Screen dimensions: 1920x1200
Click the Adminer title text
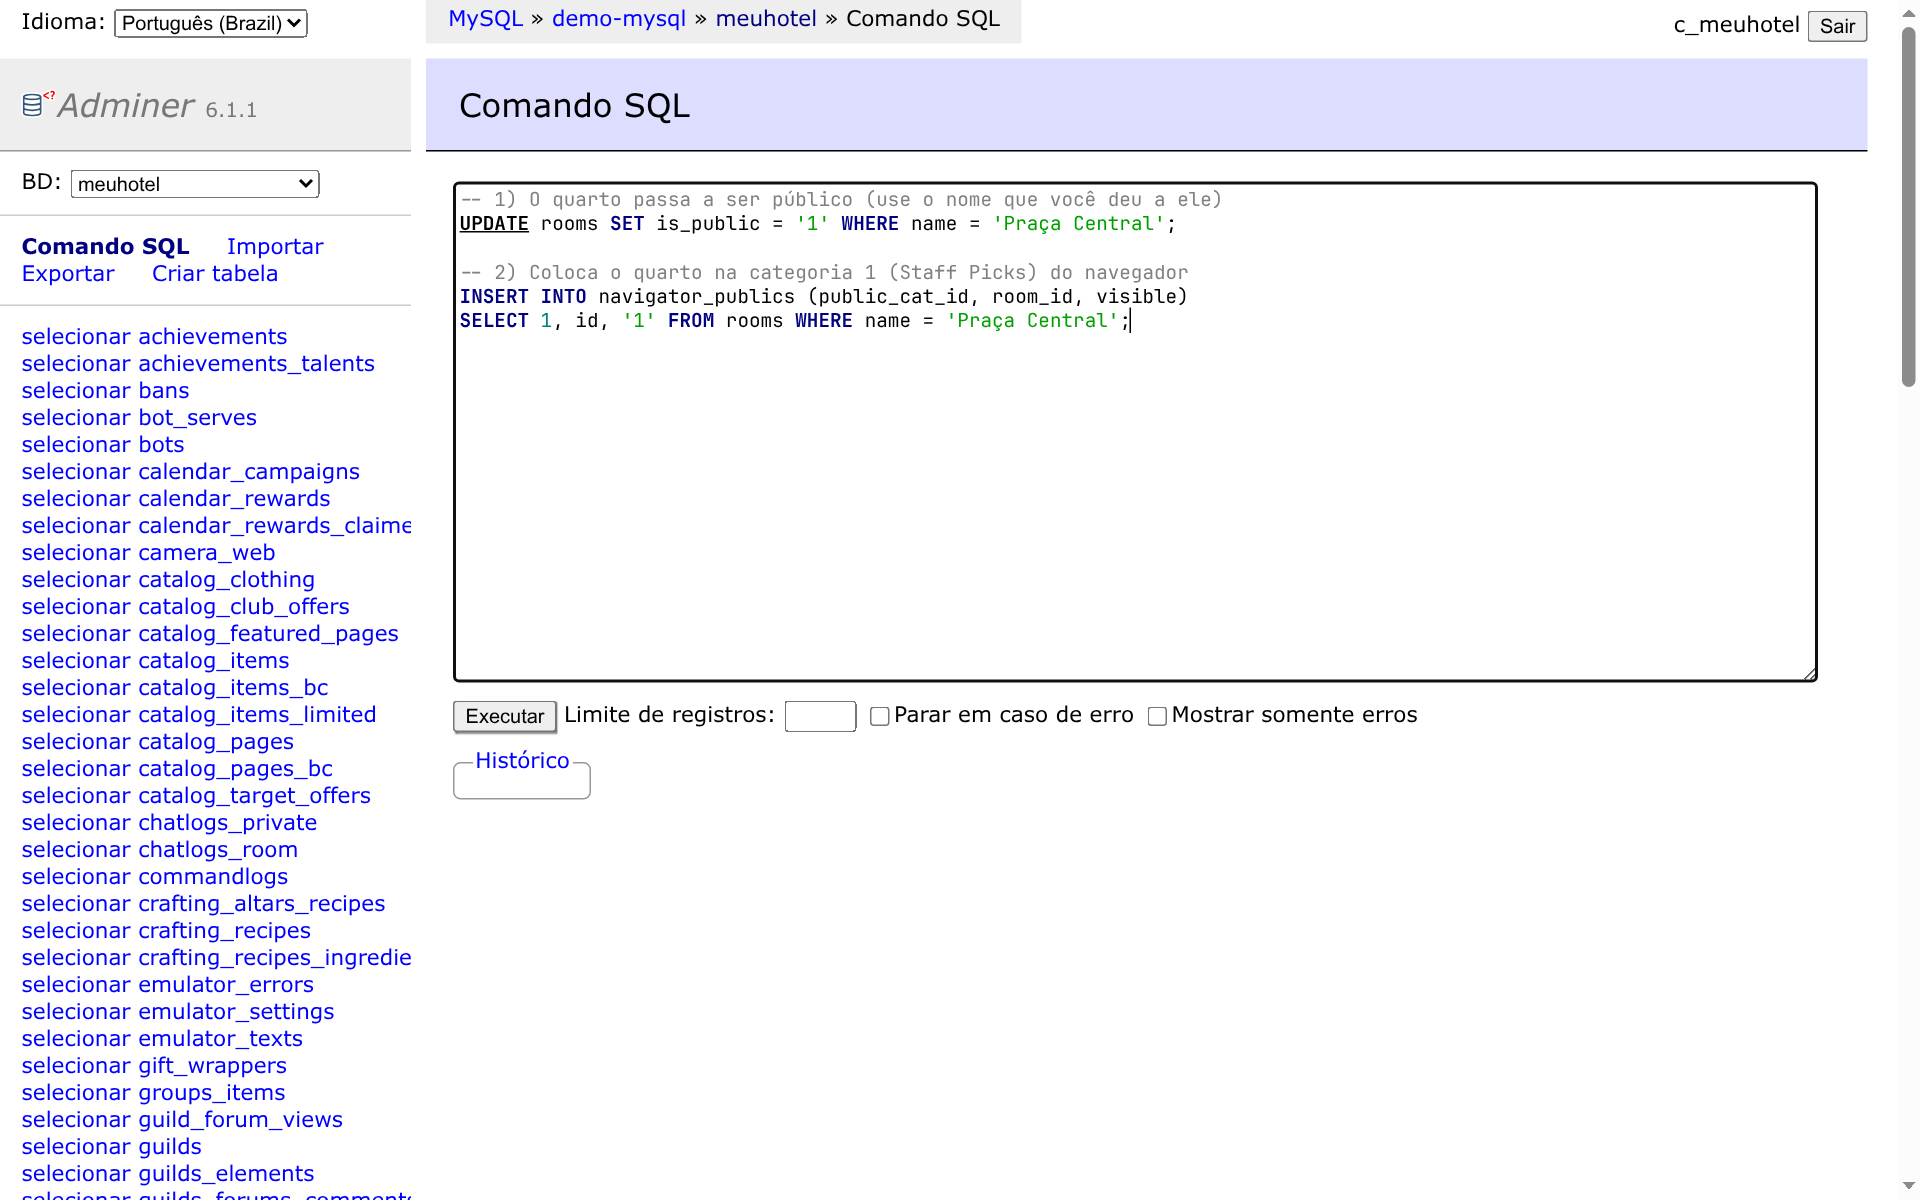126,106
